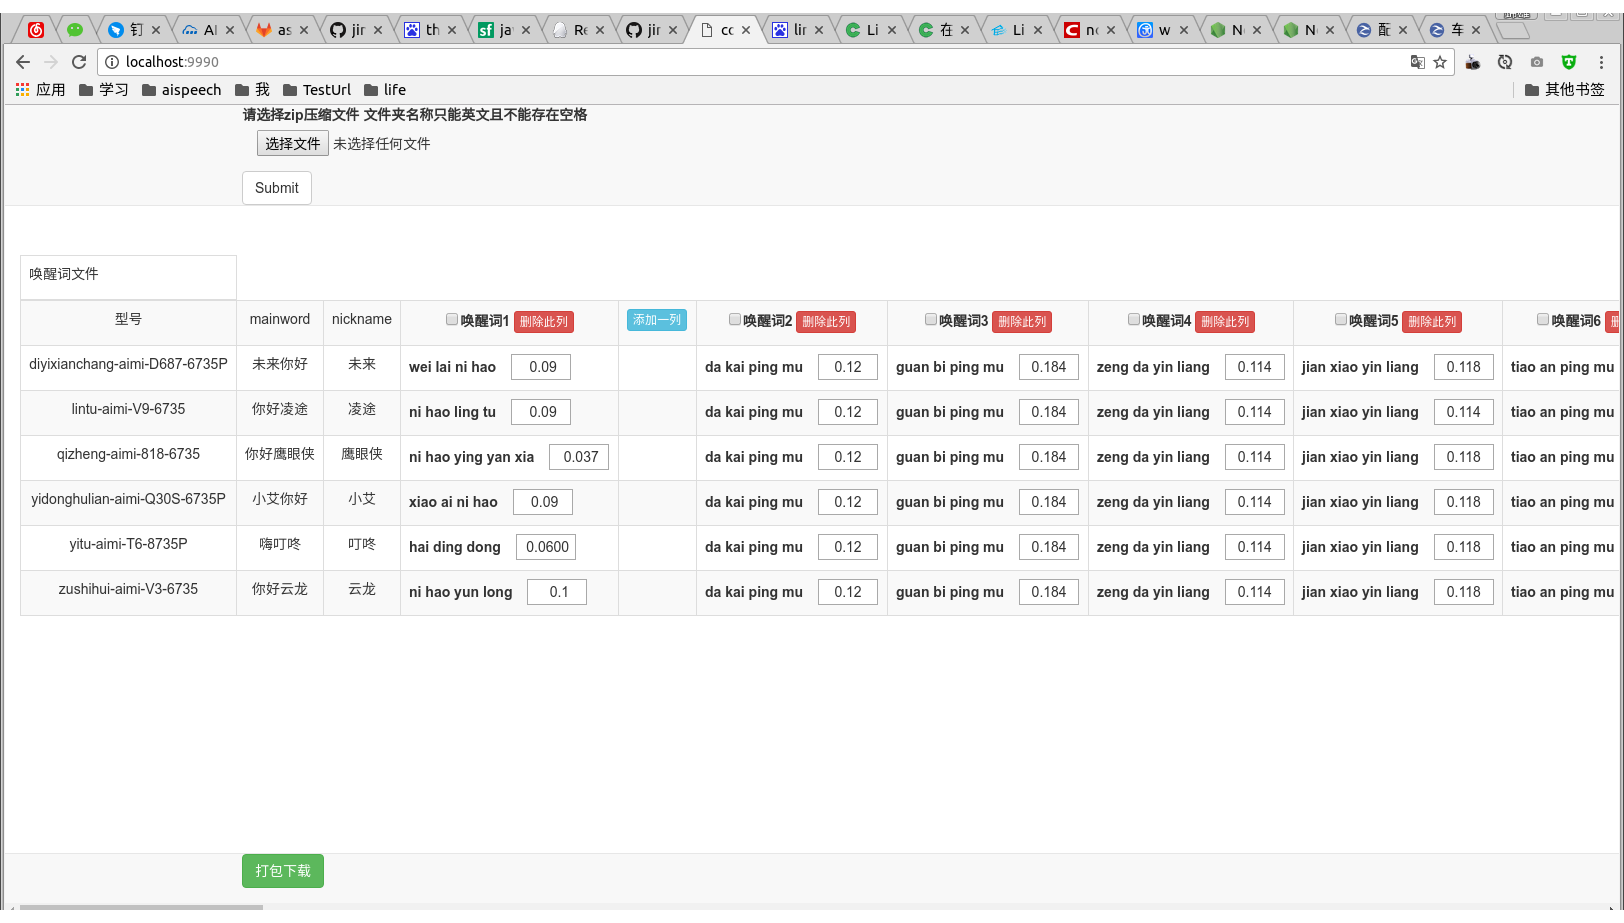Tick the 唤醒词1 checkbox
The width and height of the screenshot is (1624, 923).
coord(452,320)
